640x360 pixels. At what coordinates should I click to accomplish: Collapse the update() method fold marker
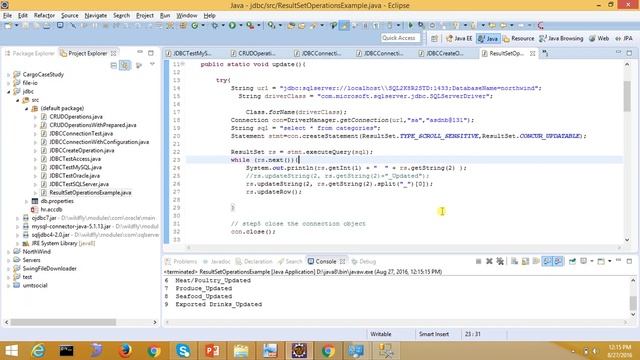(x=183, y=64)
